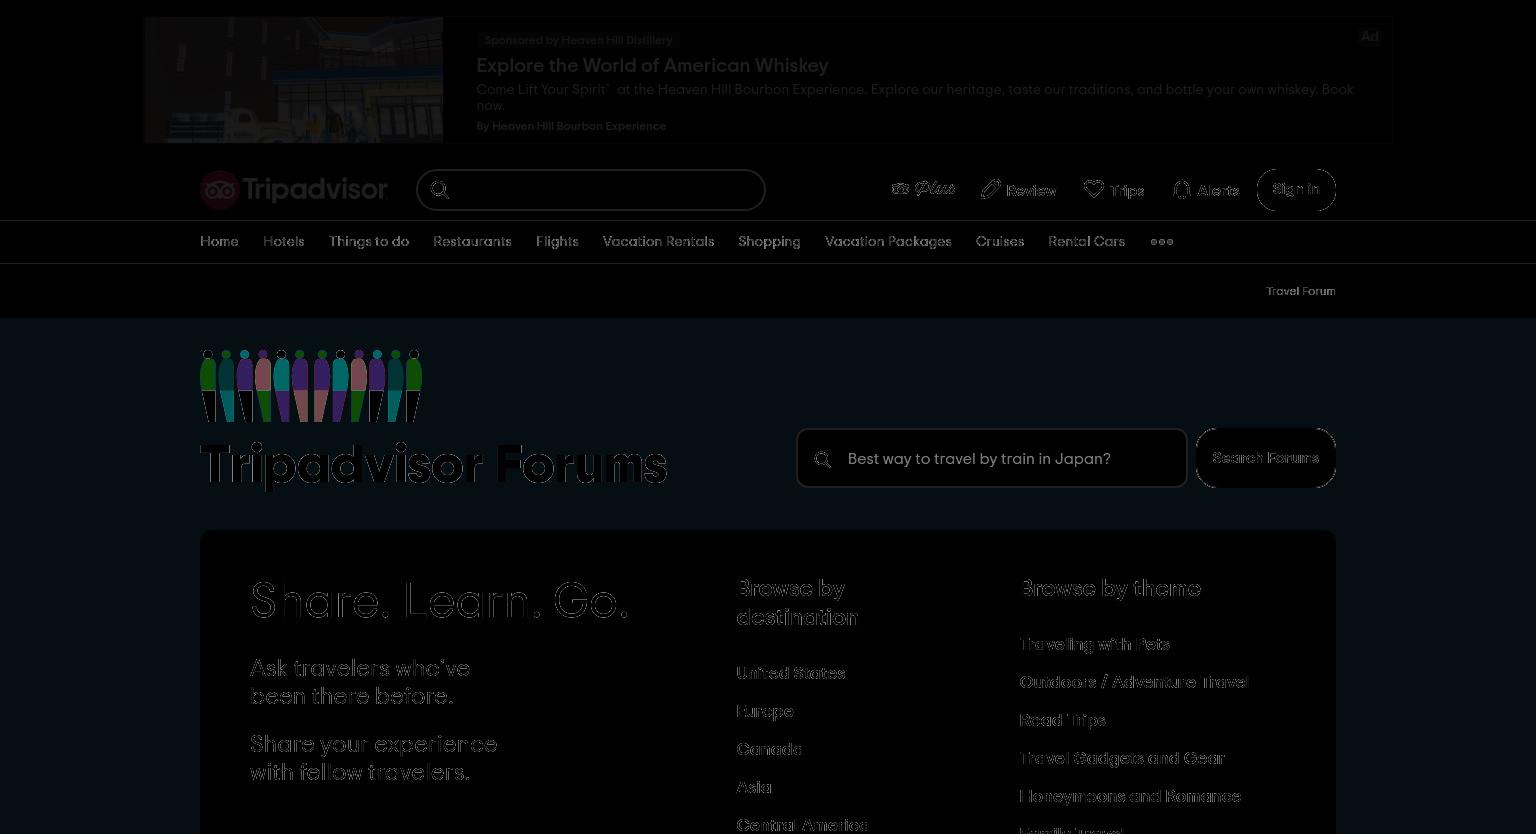Click Travel Forum breadcrumb link
The height and width of the screenshot is (834, 1536).
pos(1301,291)
